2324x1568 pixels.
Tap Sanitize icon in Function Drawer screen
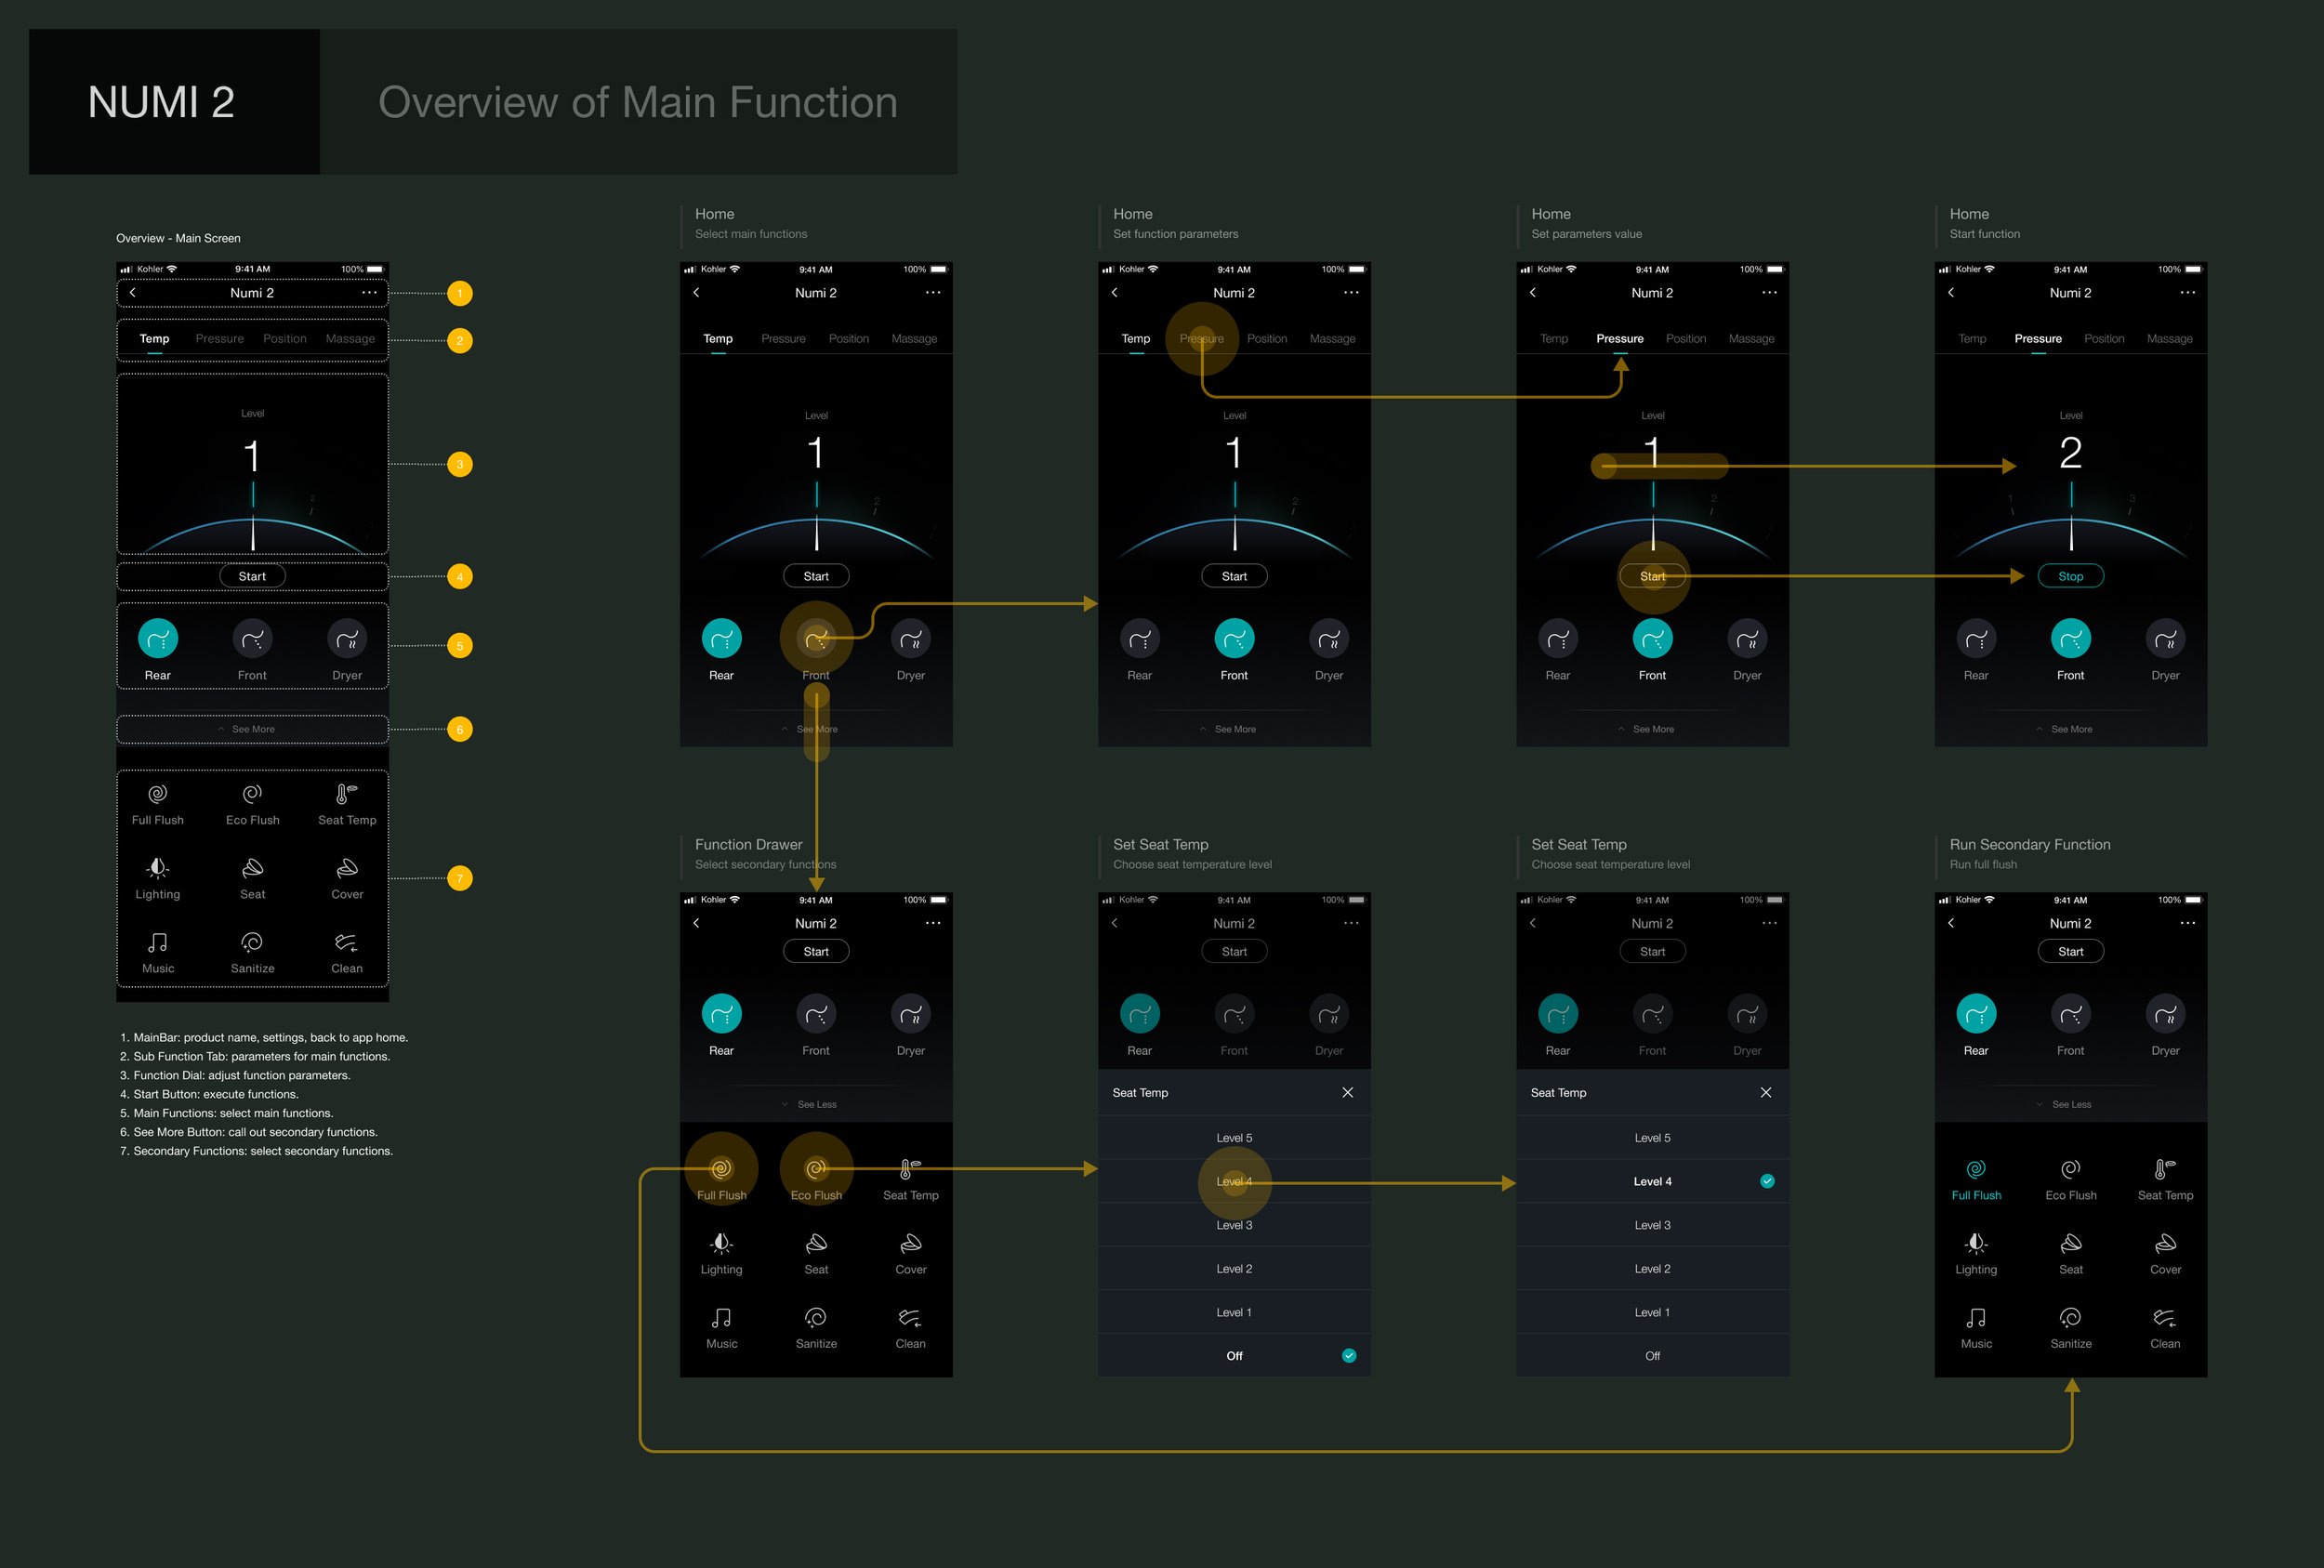tap(816, 1318)
